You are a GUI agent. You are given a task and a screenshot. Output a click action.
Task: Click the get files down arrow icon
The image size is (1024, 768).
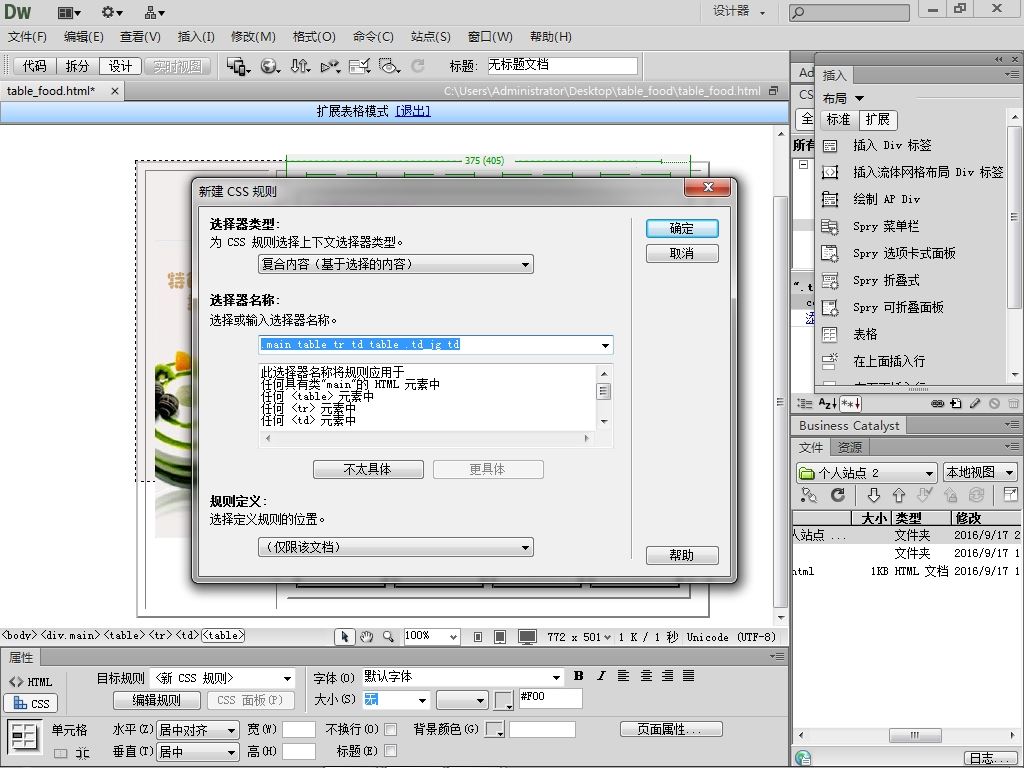(x=874, y=495)
